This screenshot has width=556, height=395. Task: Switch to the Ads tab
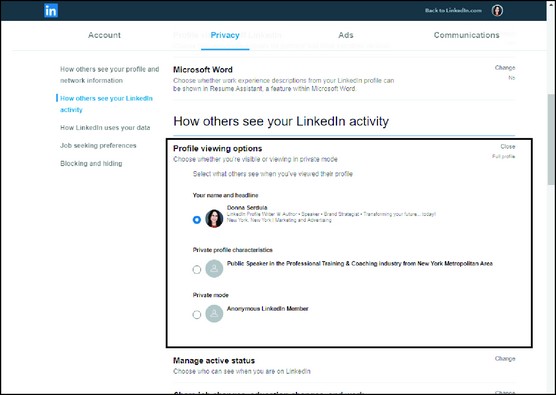[346, 35]
